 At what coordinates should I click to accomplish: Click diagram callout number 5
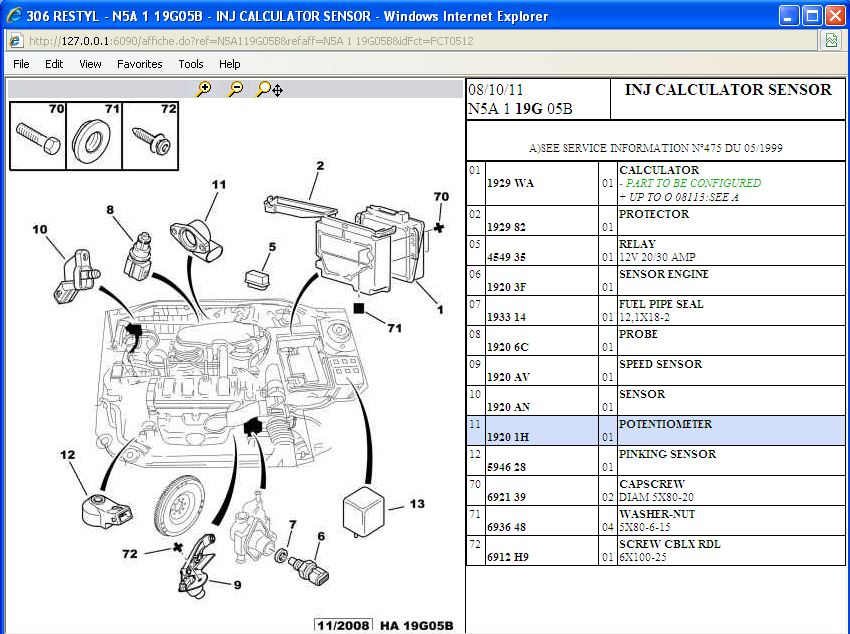(x=272, y=247)
